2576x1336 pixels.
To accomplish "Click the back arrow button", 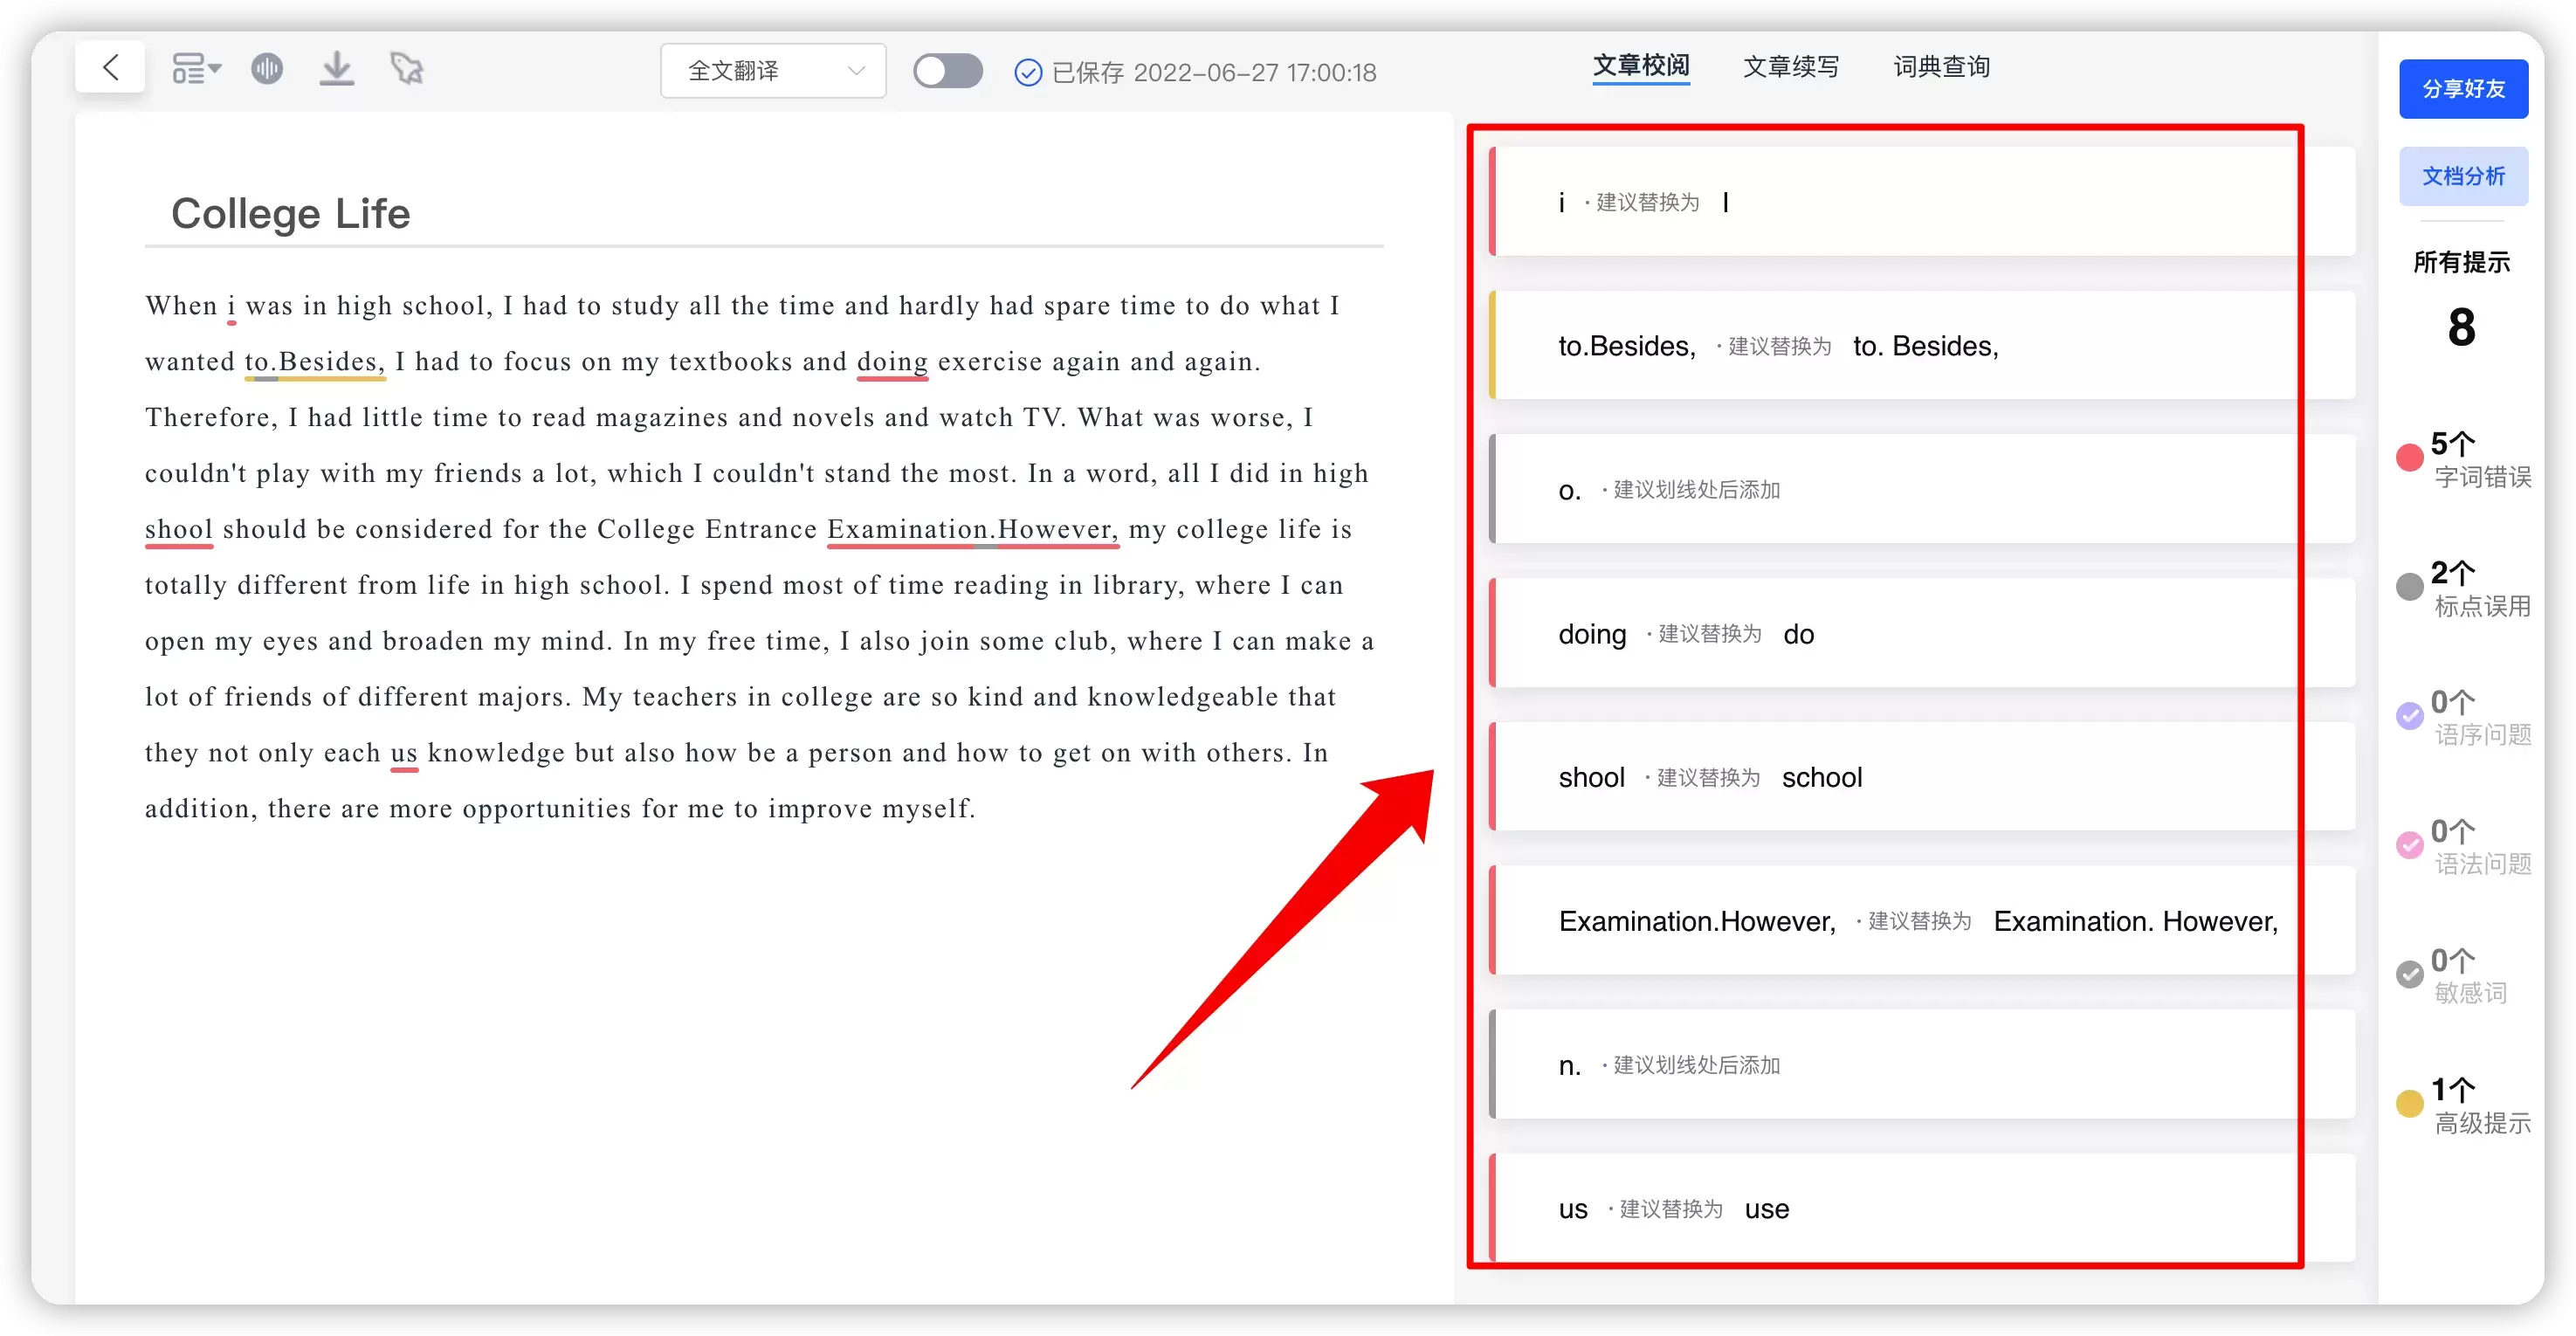I will (111, 68).
